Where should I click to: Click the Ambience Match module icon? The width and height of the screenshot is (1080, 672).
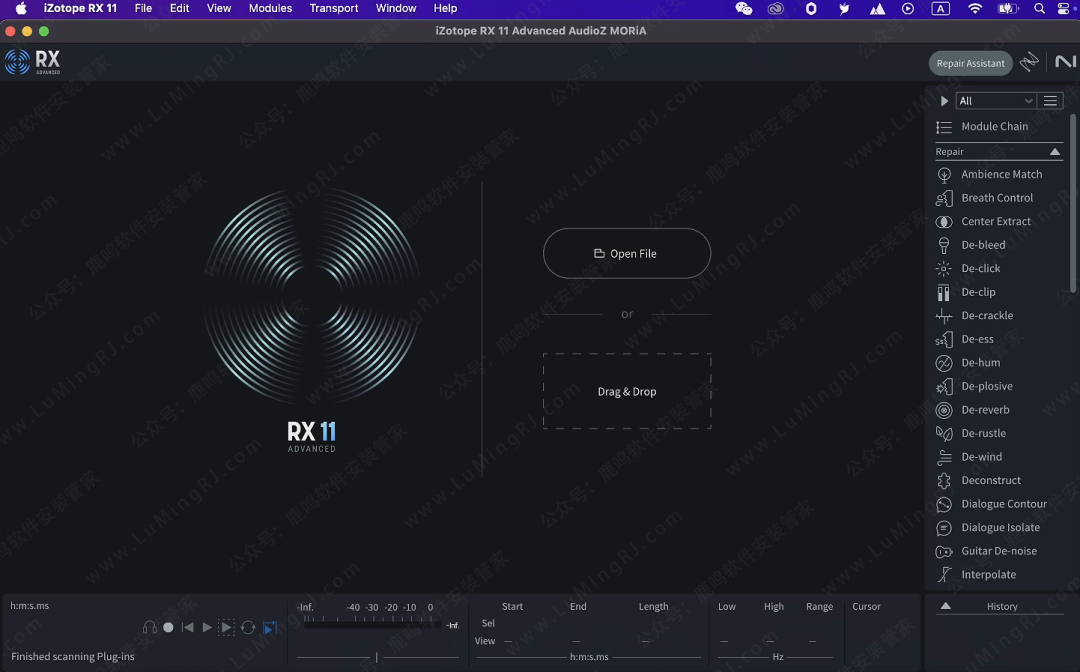click(x=943, y=175)
